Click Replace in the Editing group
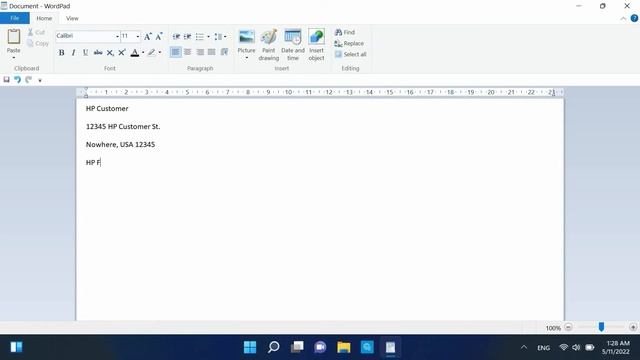This screenshot has height=360, width=640. pyautogui.click(x=349, y=43)
